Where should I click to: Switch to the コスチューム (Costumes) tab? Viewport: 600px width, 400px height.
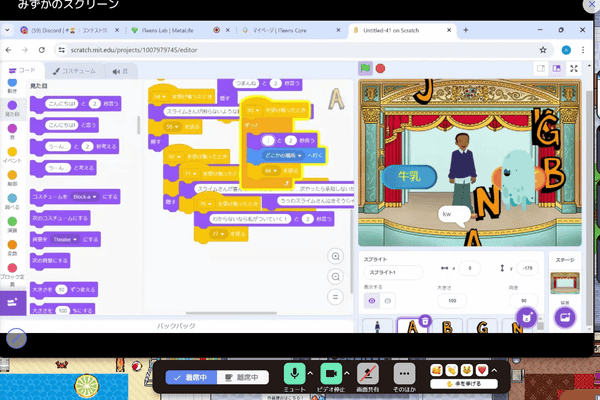point(75,71)
